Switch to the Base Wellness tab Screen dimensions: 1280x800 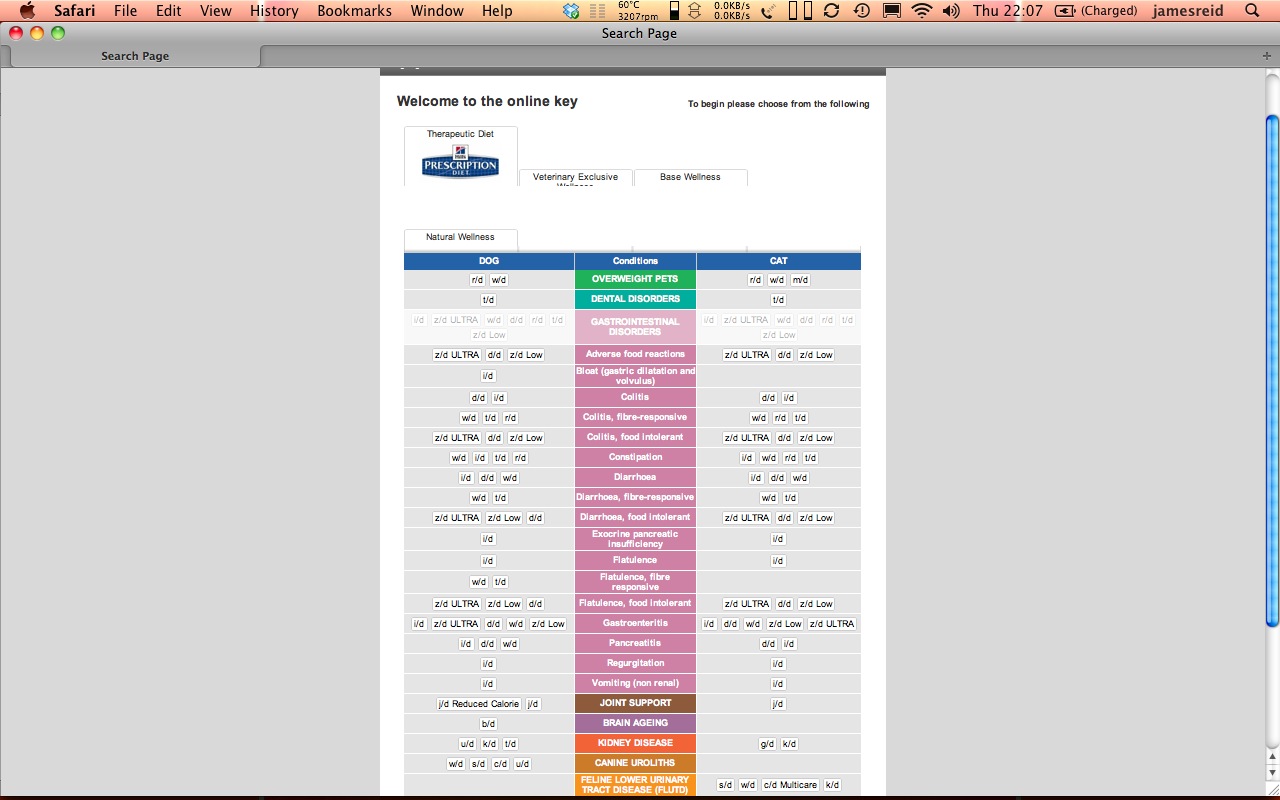click(x=690, y=177)
